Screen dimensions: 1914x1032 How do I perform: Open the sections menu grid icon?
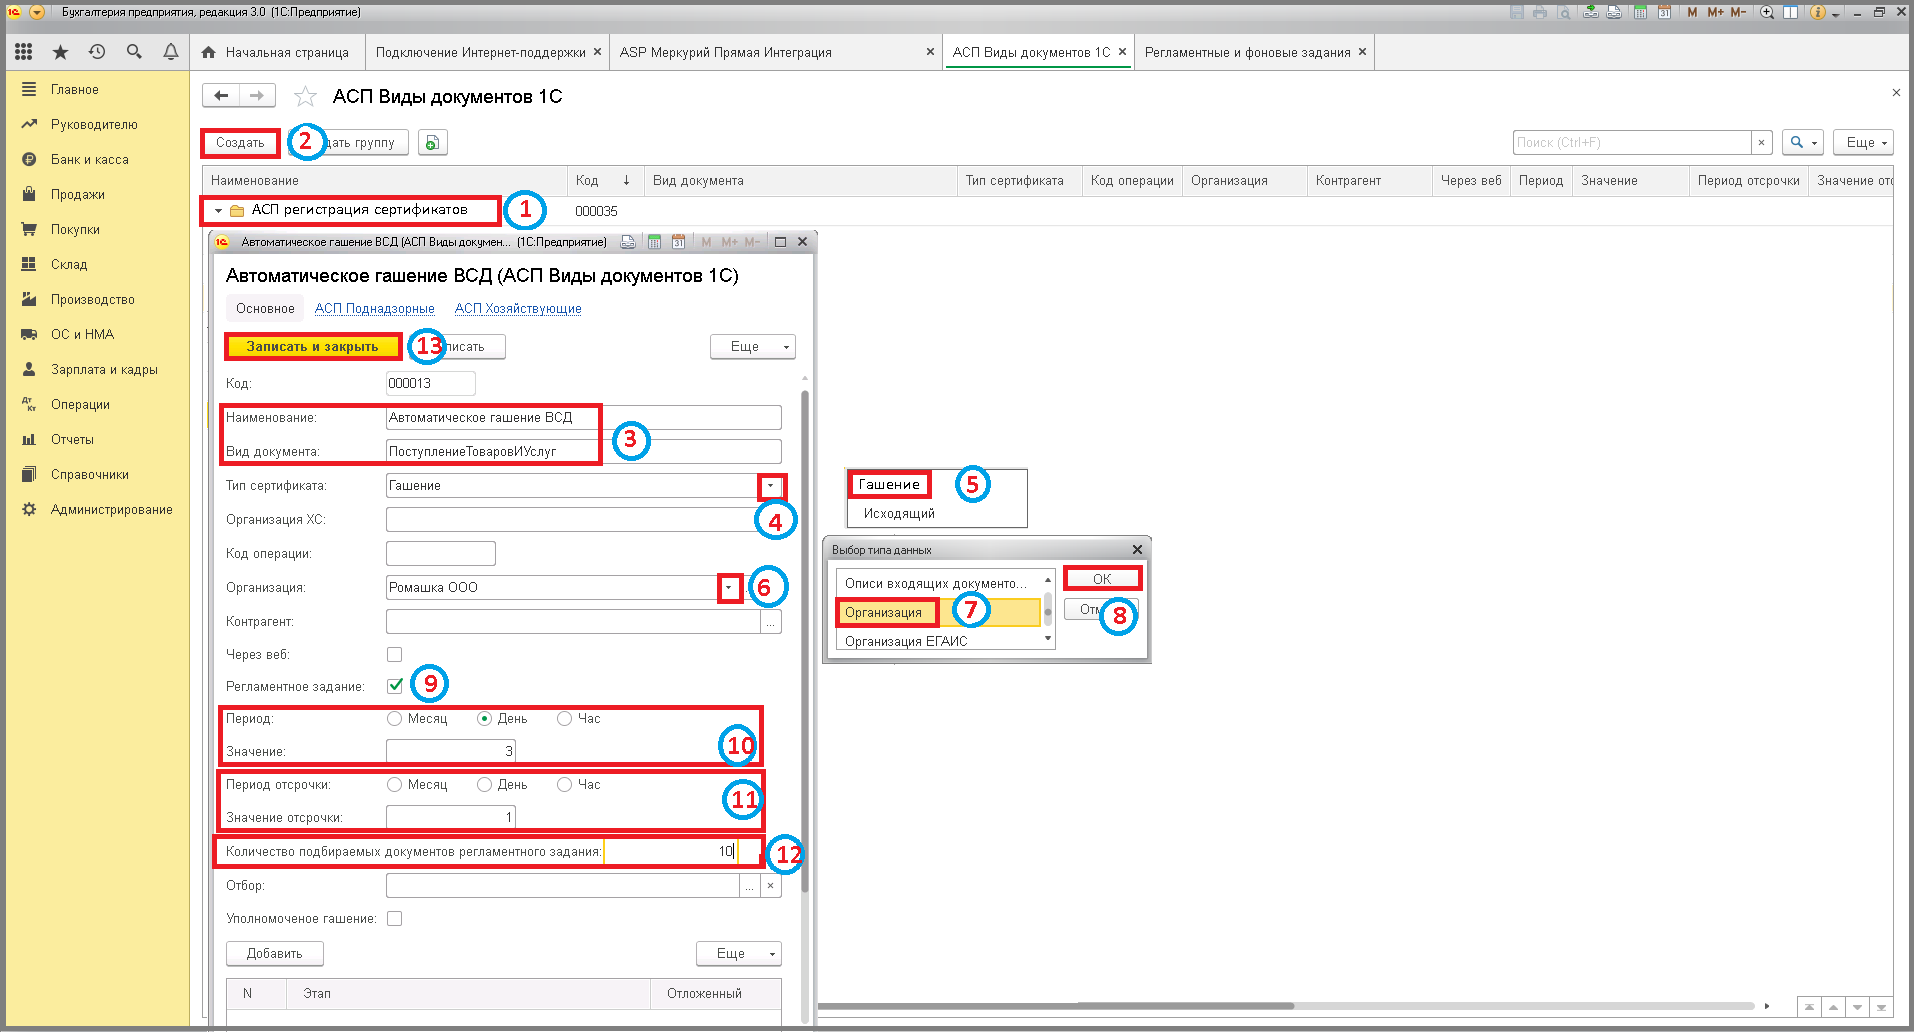24,52
